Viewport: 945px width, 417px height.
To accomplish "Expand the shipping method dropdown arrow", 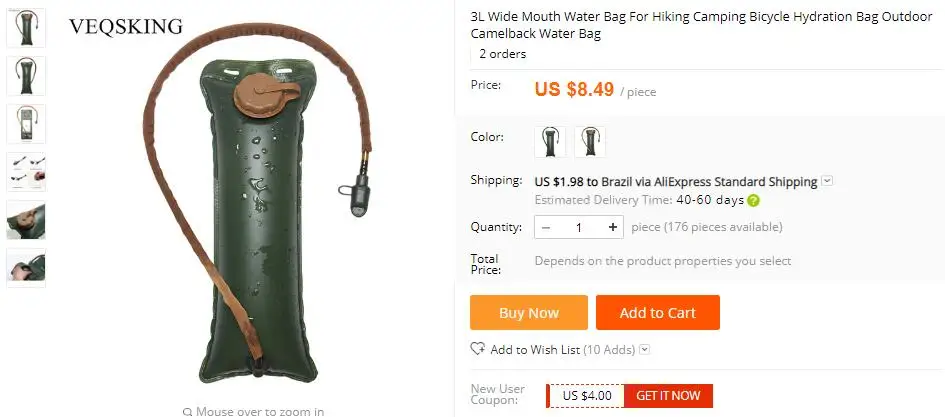I will pyautogui.click(x=827, y=181).
